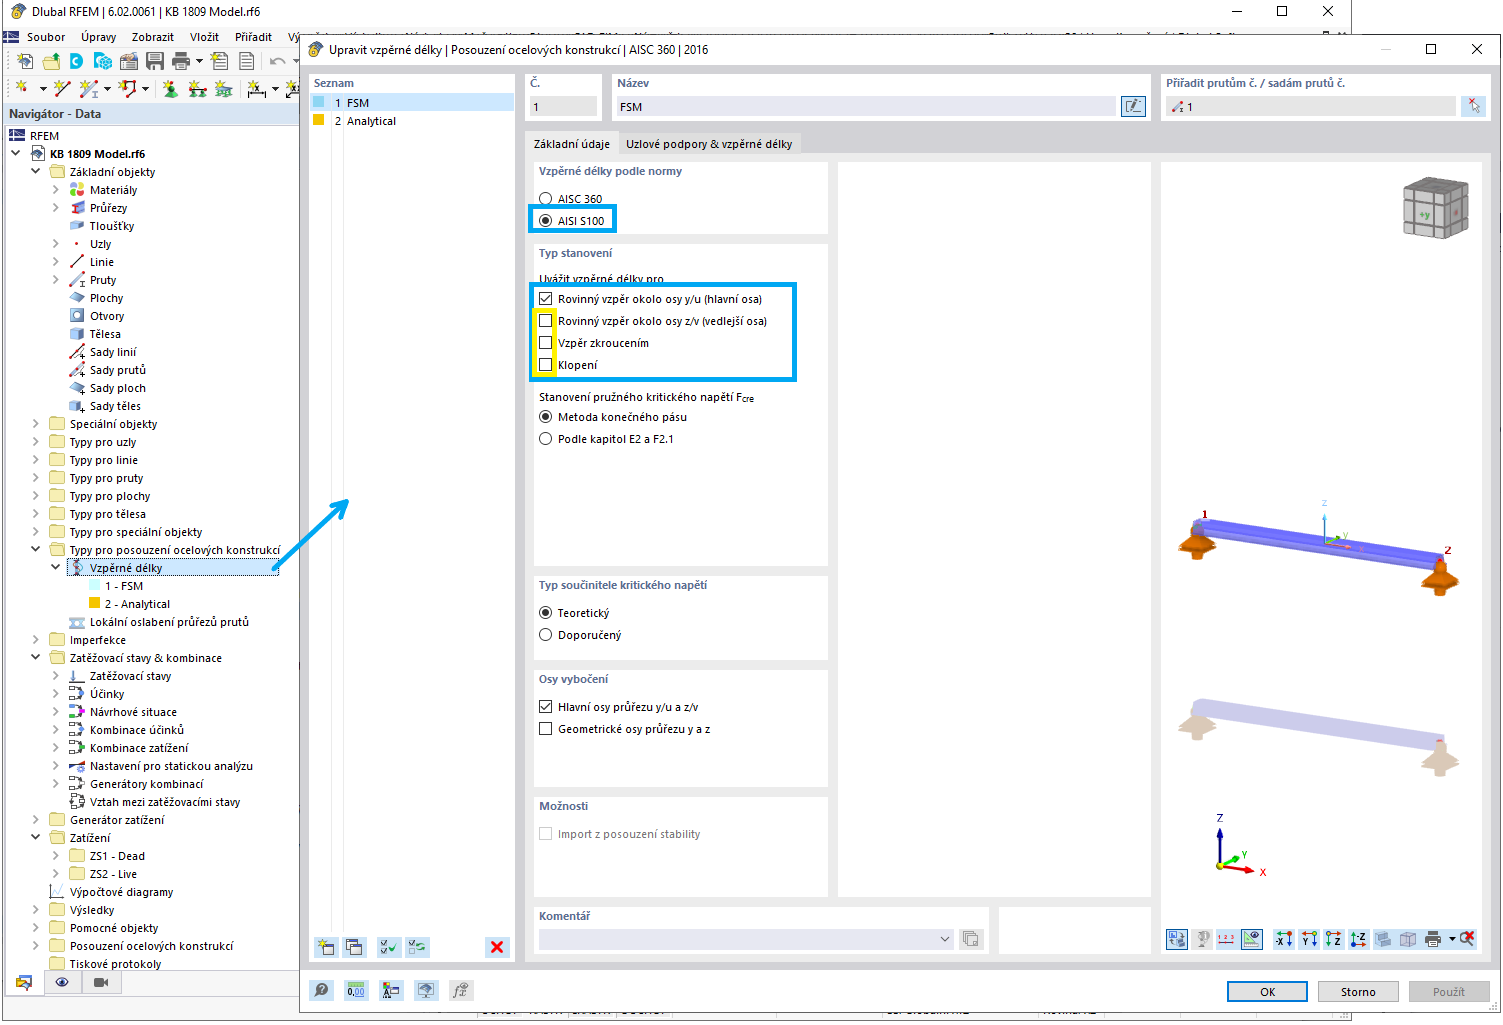1503x1025 pixels.
Task: Enable Klopení buckling length checkbox
Action: click(546, 364)
